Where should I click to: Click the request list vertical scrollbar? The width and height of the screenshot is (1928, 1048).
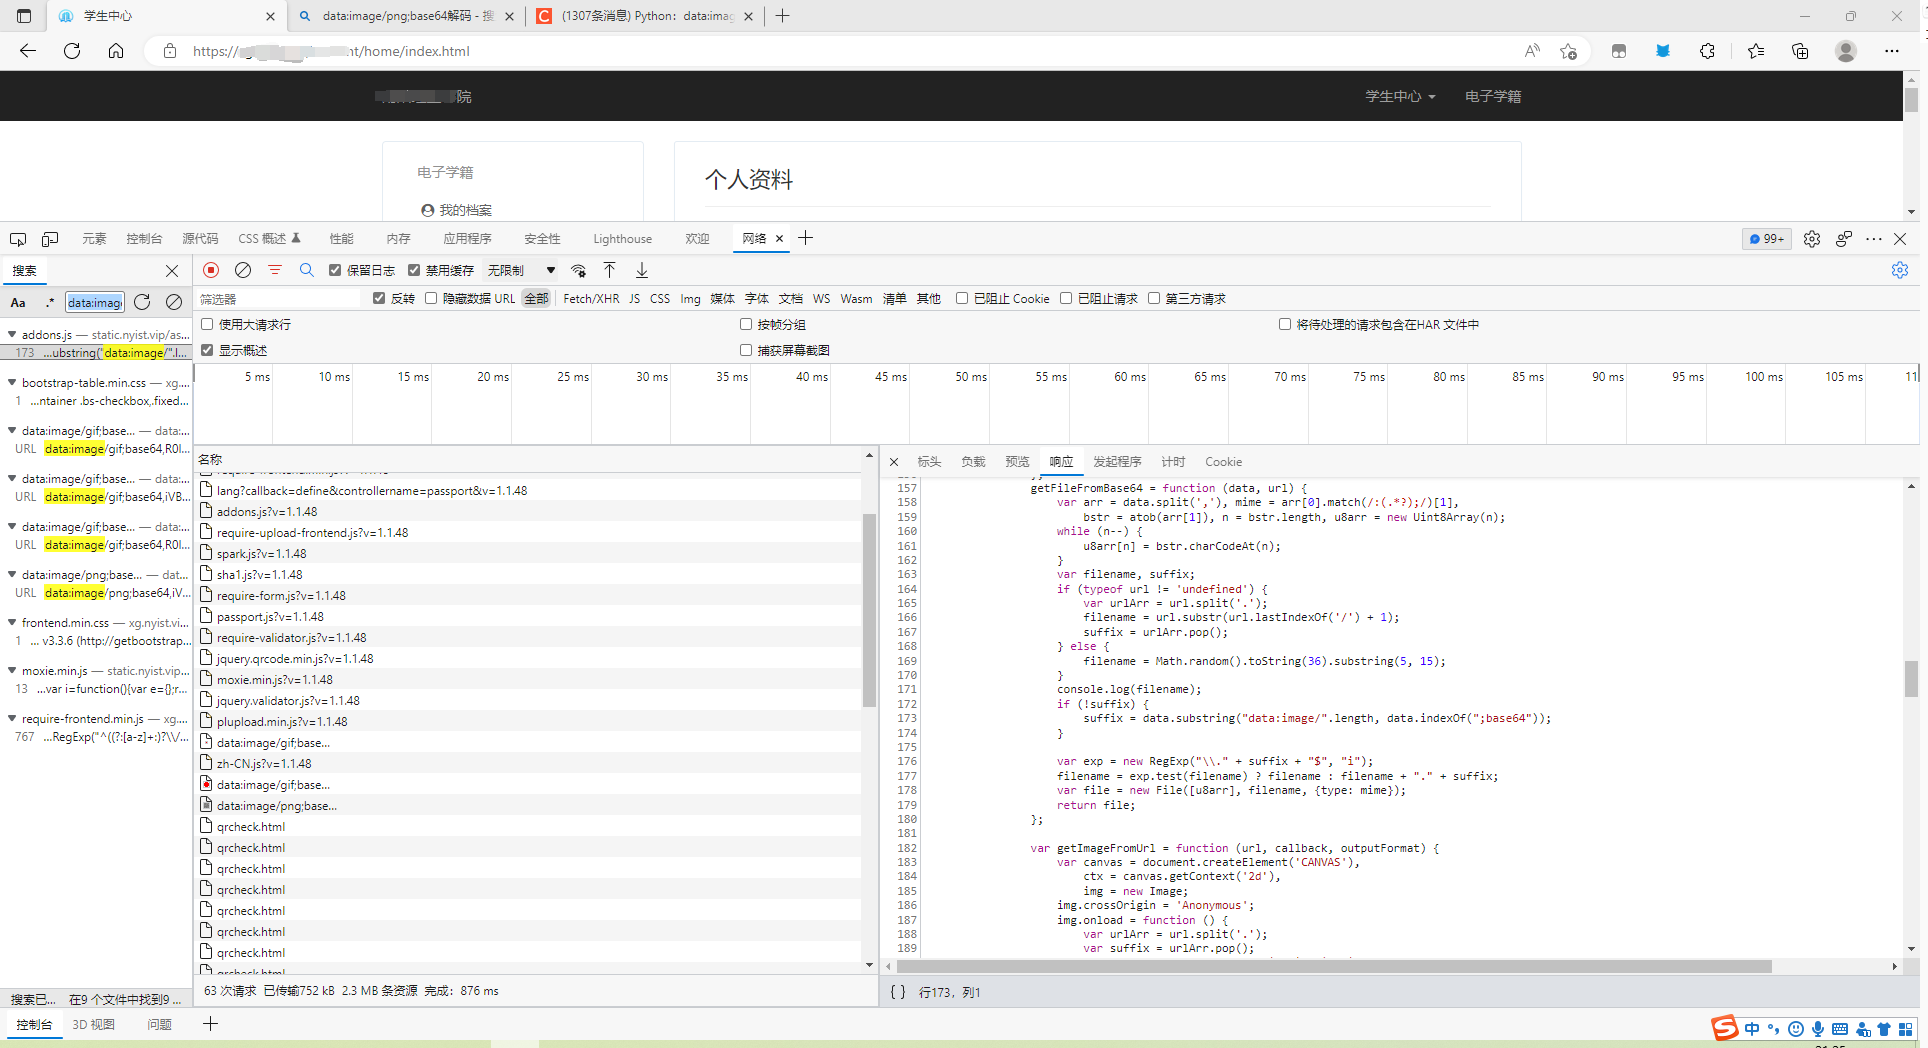tap(869, 610)
